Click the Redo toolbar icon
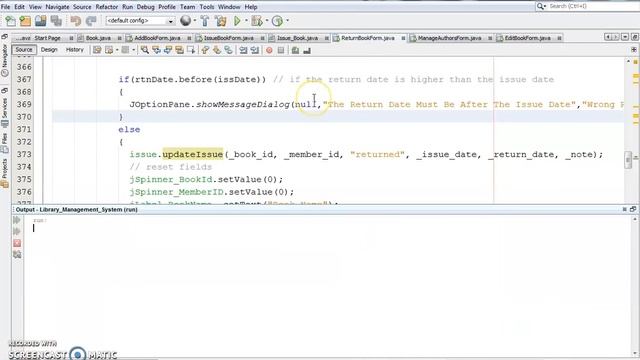640x360 pixels. 91,21
